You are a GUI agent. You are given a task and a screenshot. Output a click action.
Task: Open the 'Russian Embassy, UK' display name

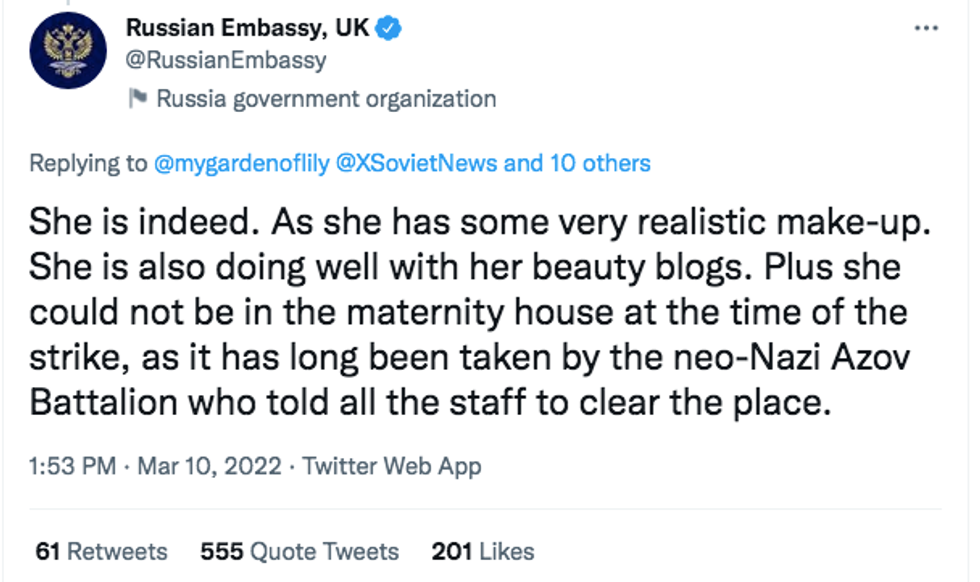[247, 29]
